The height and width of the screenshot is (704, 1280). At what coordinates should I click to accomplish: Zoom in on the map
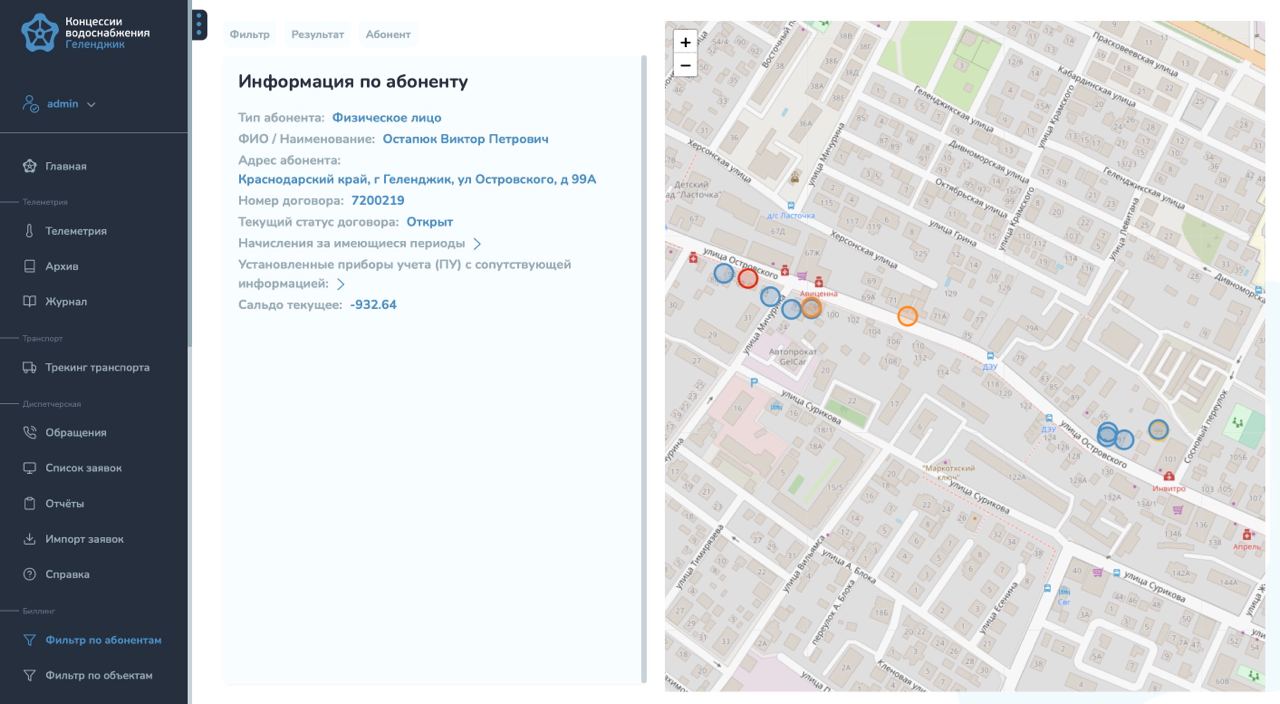685,42
